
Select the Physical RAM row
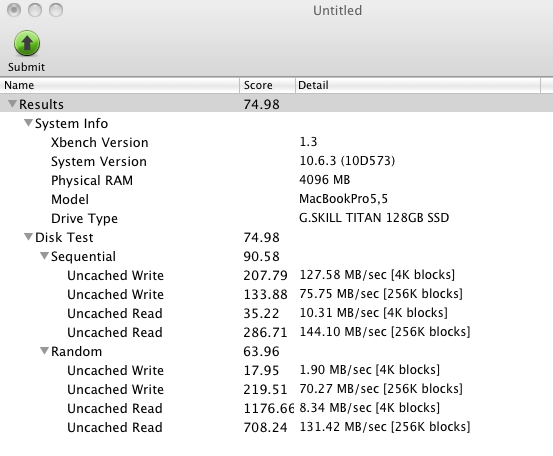pyautogui.click(x=276, y=180)
